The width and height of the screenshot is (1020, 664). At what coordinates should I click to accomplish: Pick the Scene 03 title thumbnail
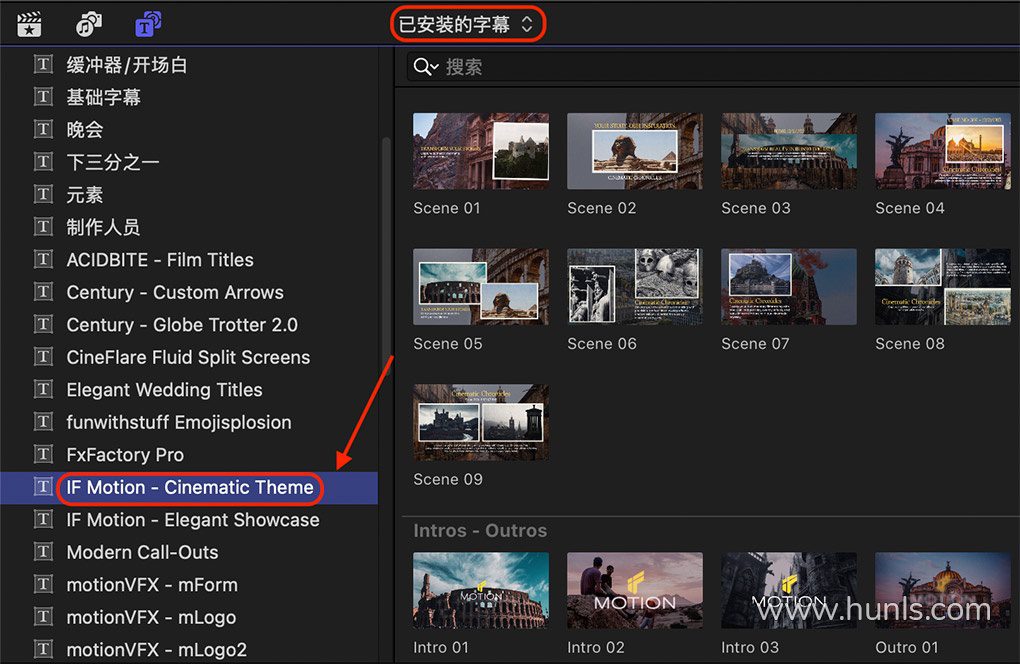pos(789,151)
